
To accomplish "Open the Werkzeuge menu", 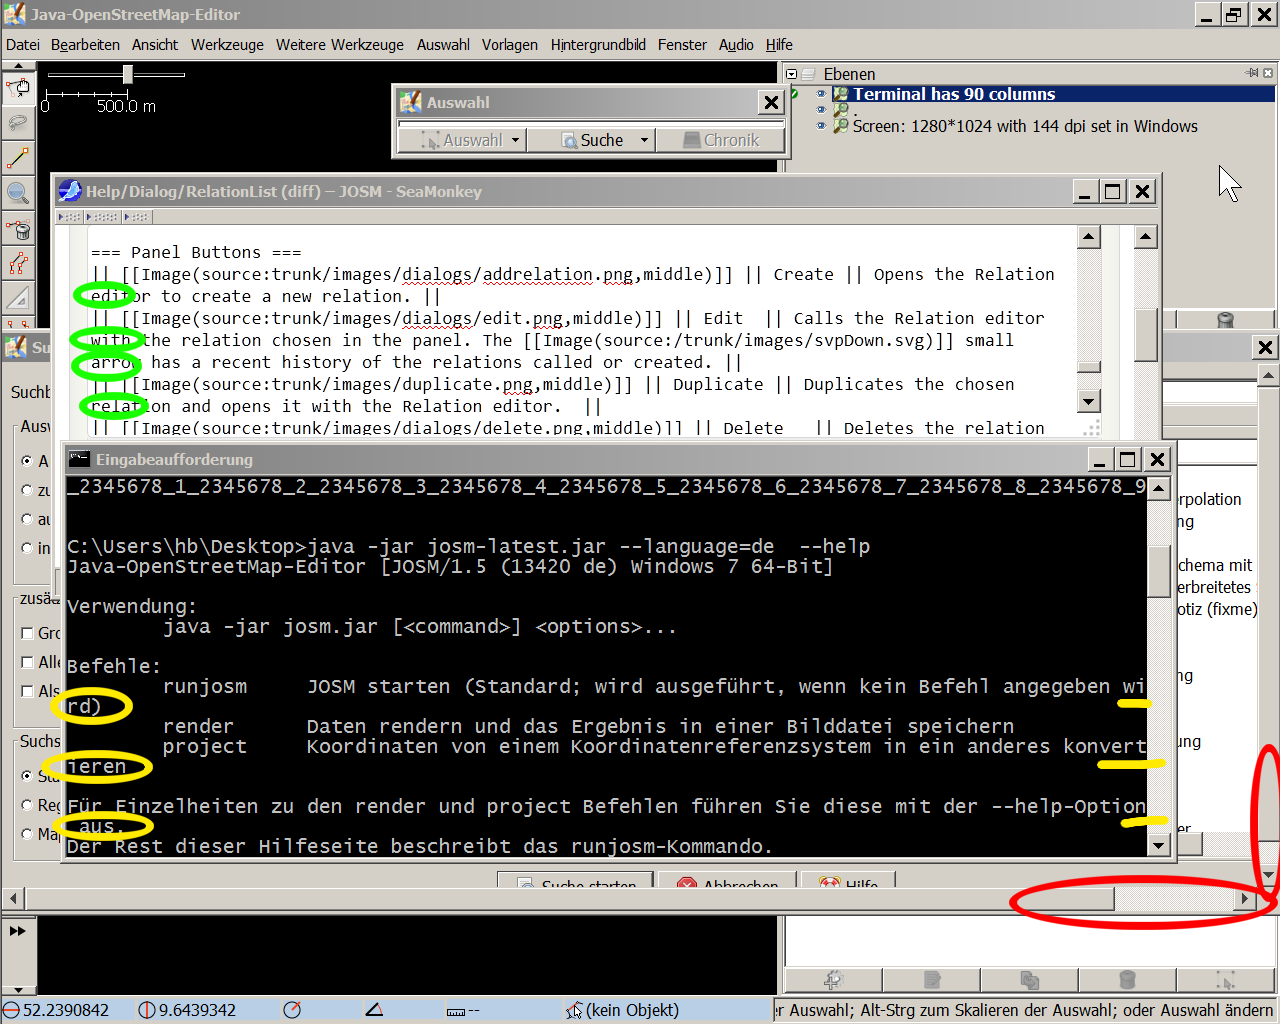I will pyautogui.click(x=227, y=45).
